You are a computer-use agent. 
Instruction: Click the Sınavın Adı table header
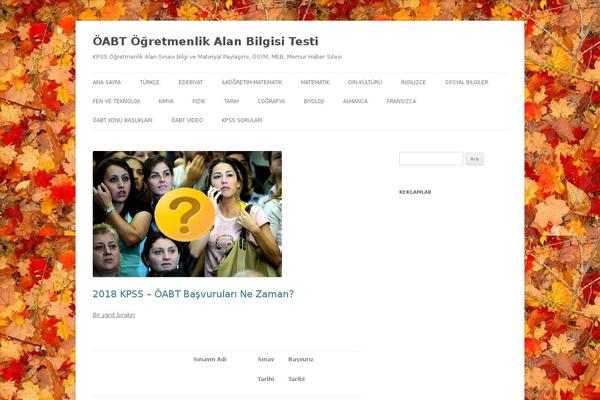(210, 359)
